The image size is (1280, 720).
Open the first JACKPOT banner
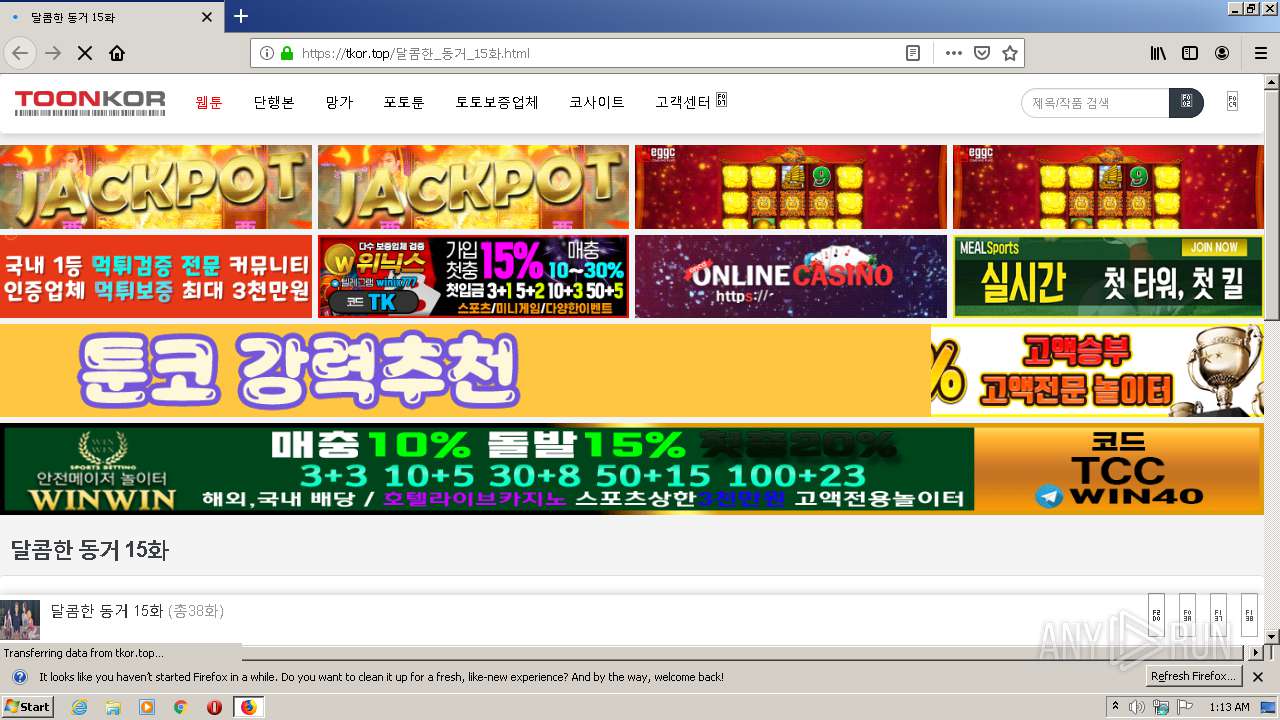[156, 187]
